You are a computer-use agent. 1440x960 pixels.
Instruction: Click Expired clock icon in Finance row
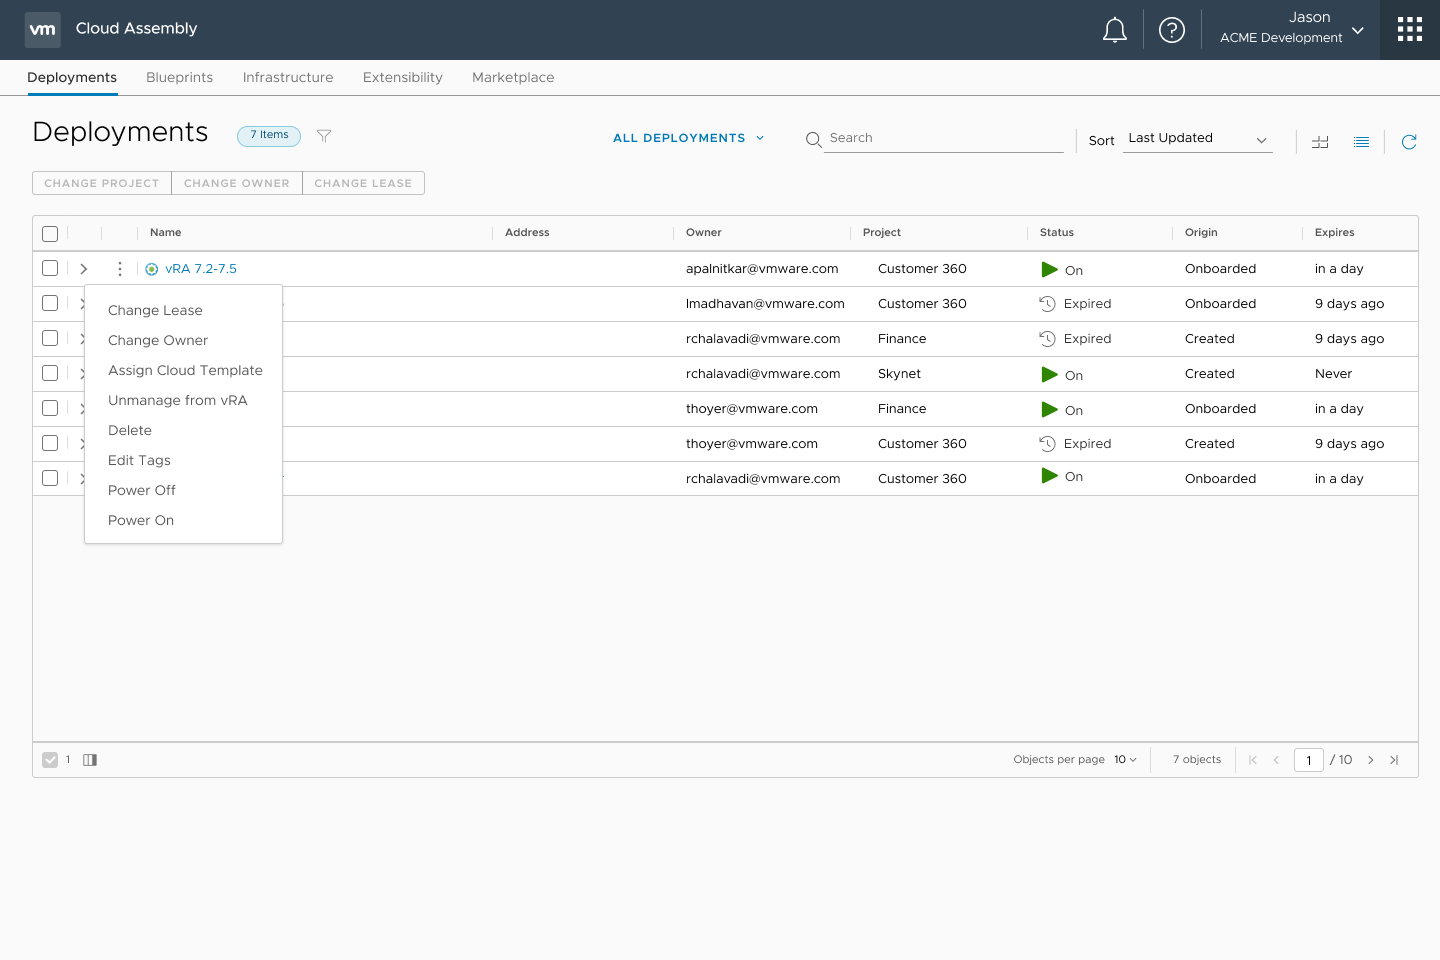click(x=1048, y=339)
